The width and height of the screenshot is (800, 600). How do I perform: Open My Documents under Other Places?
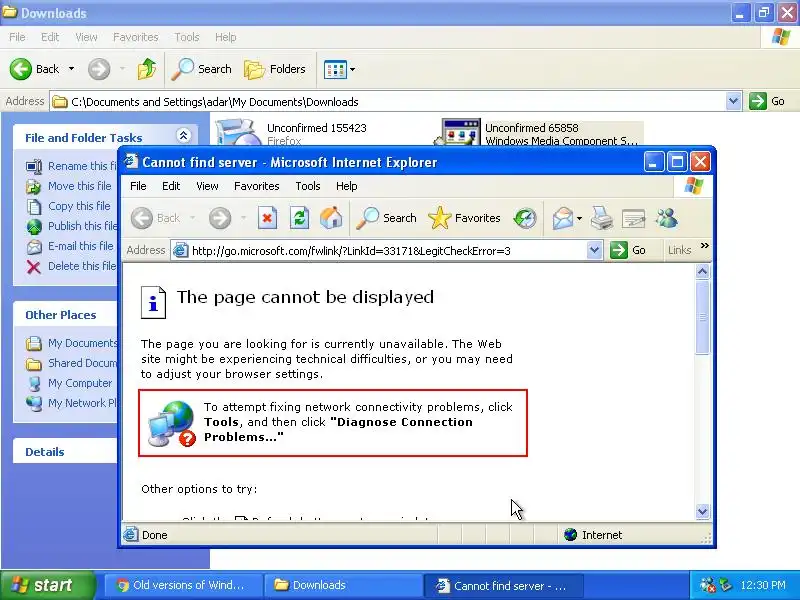pos(71,343)
